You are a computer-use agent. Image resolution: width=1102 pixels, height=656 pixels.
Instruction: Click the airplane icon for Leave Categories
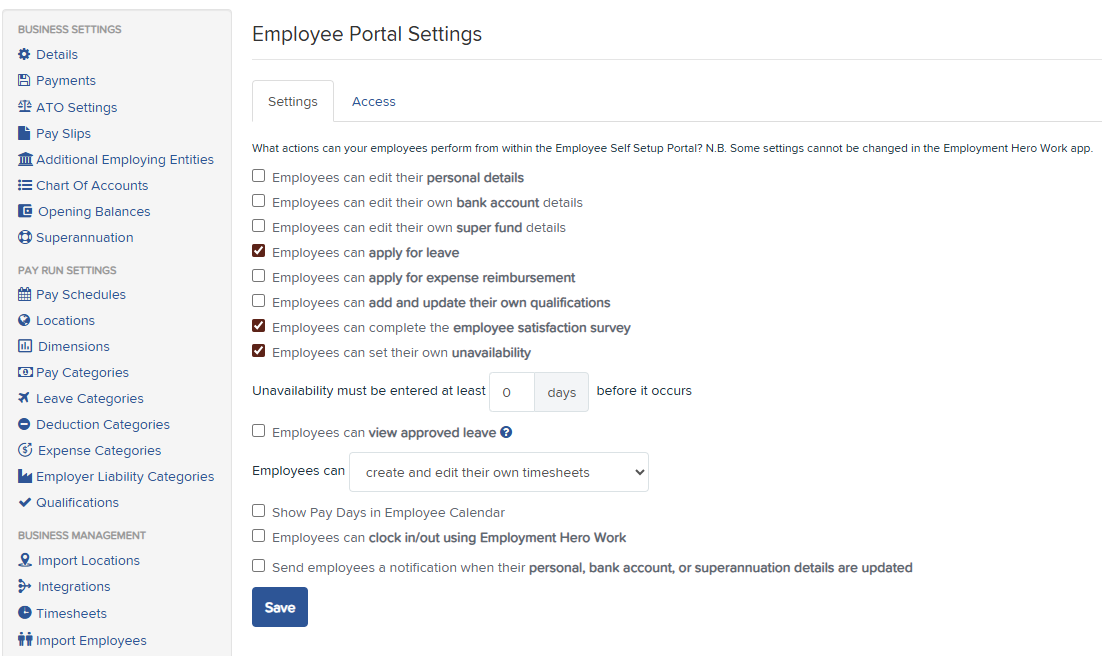25,399
